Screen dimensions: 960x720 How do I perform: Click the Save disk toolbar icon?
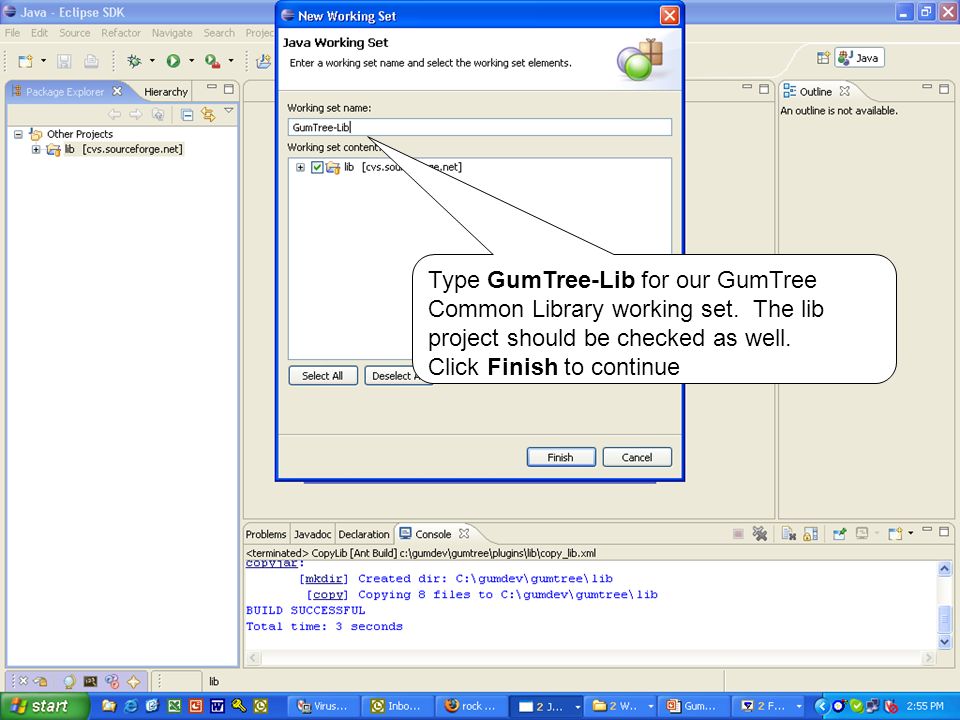tap(64, 61)
